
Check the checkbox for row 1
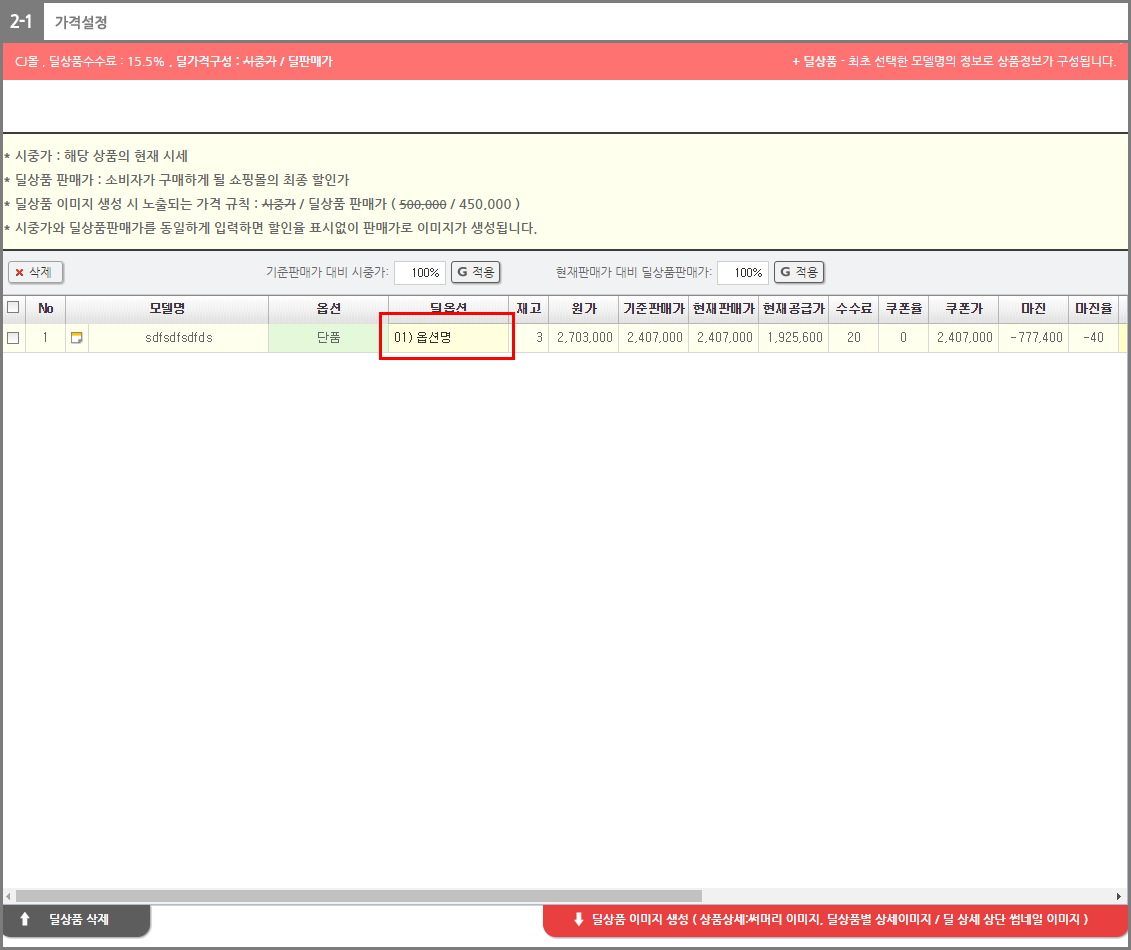pyautogui.click(x=13, y=338)
